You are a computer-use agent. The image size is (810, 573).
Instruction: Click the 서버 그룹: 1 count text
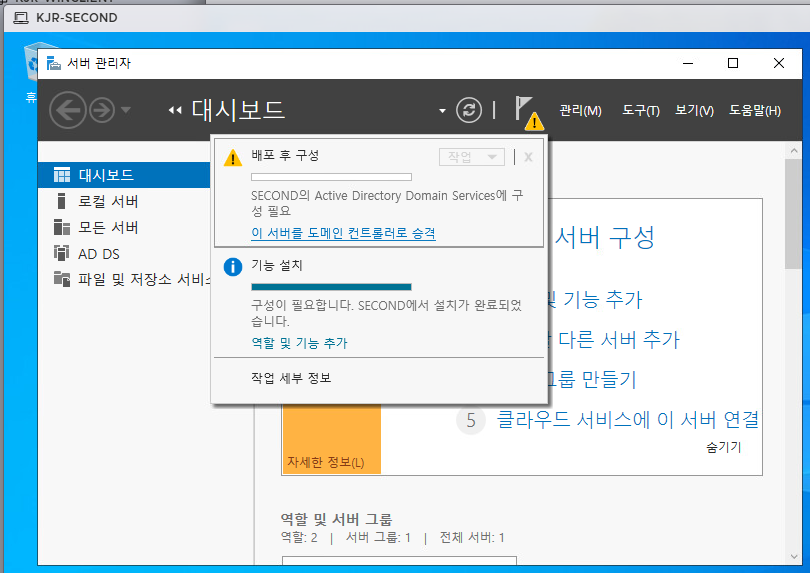[x=378, y=538]
